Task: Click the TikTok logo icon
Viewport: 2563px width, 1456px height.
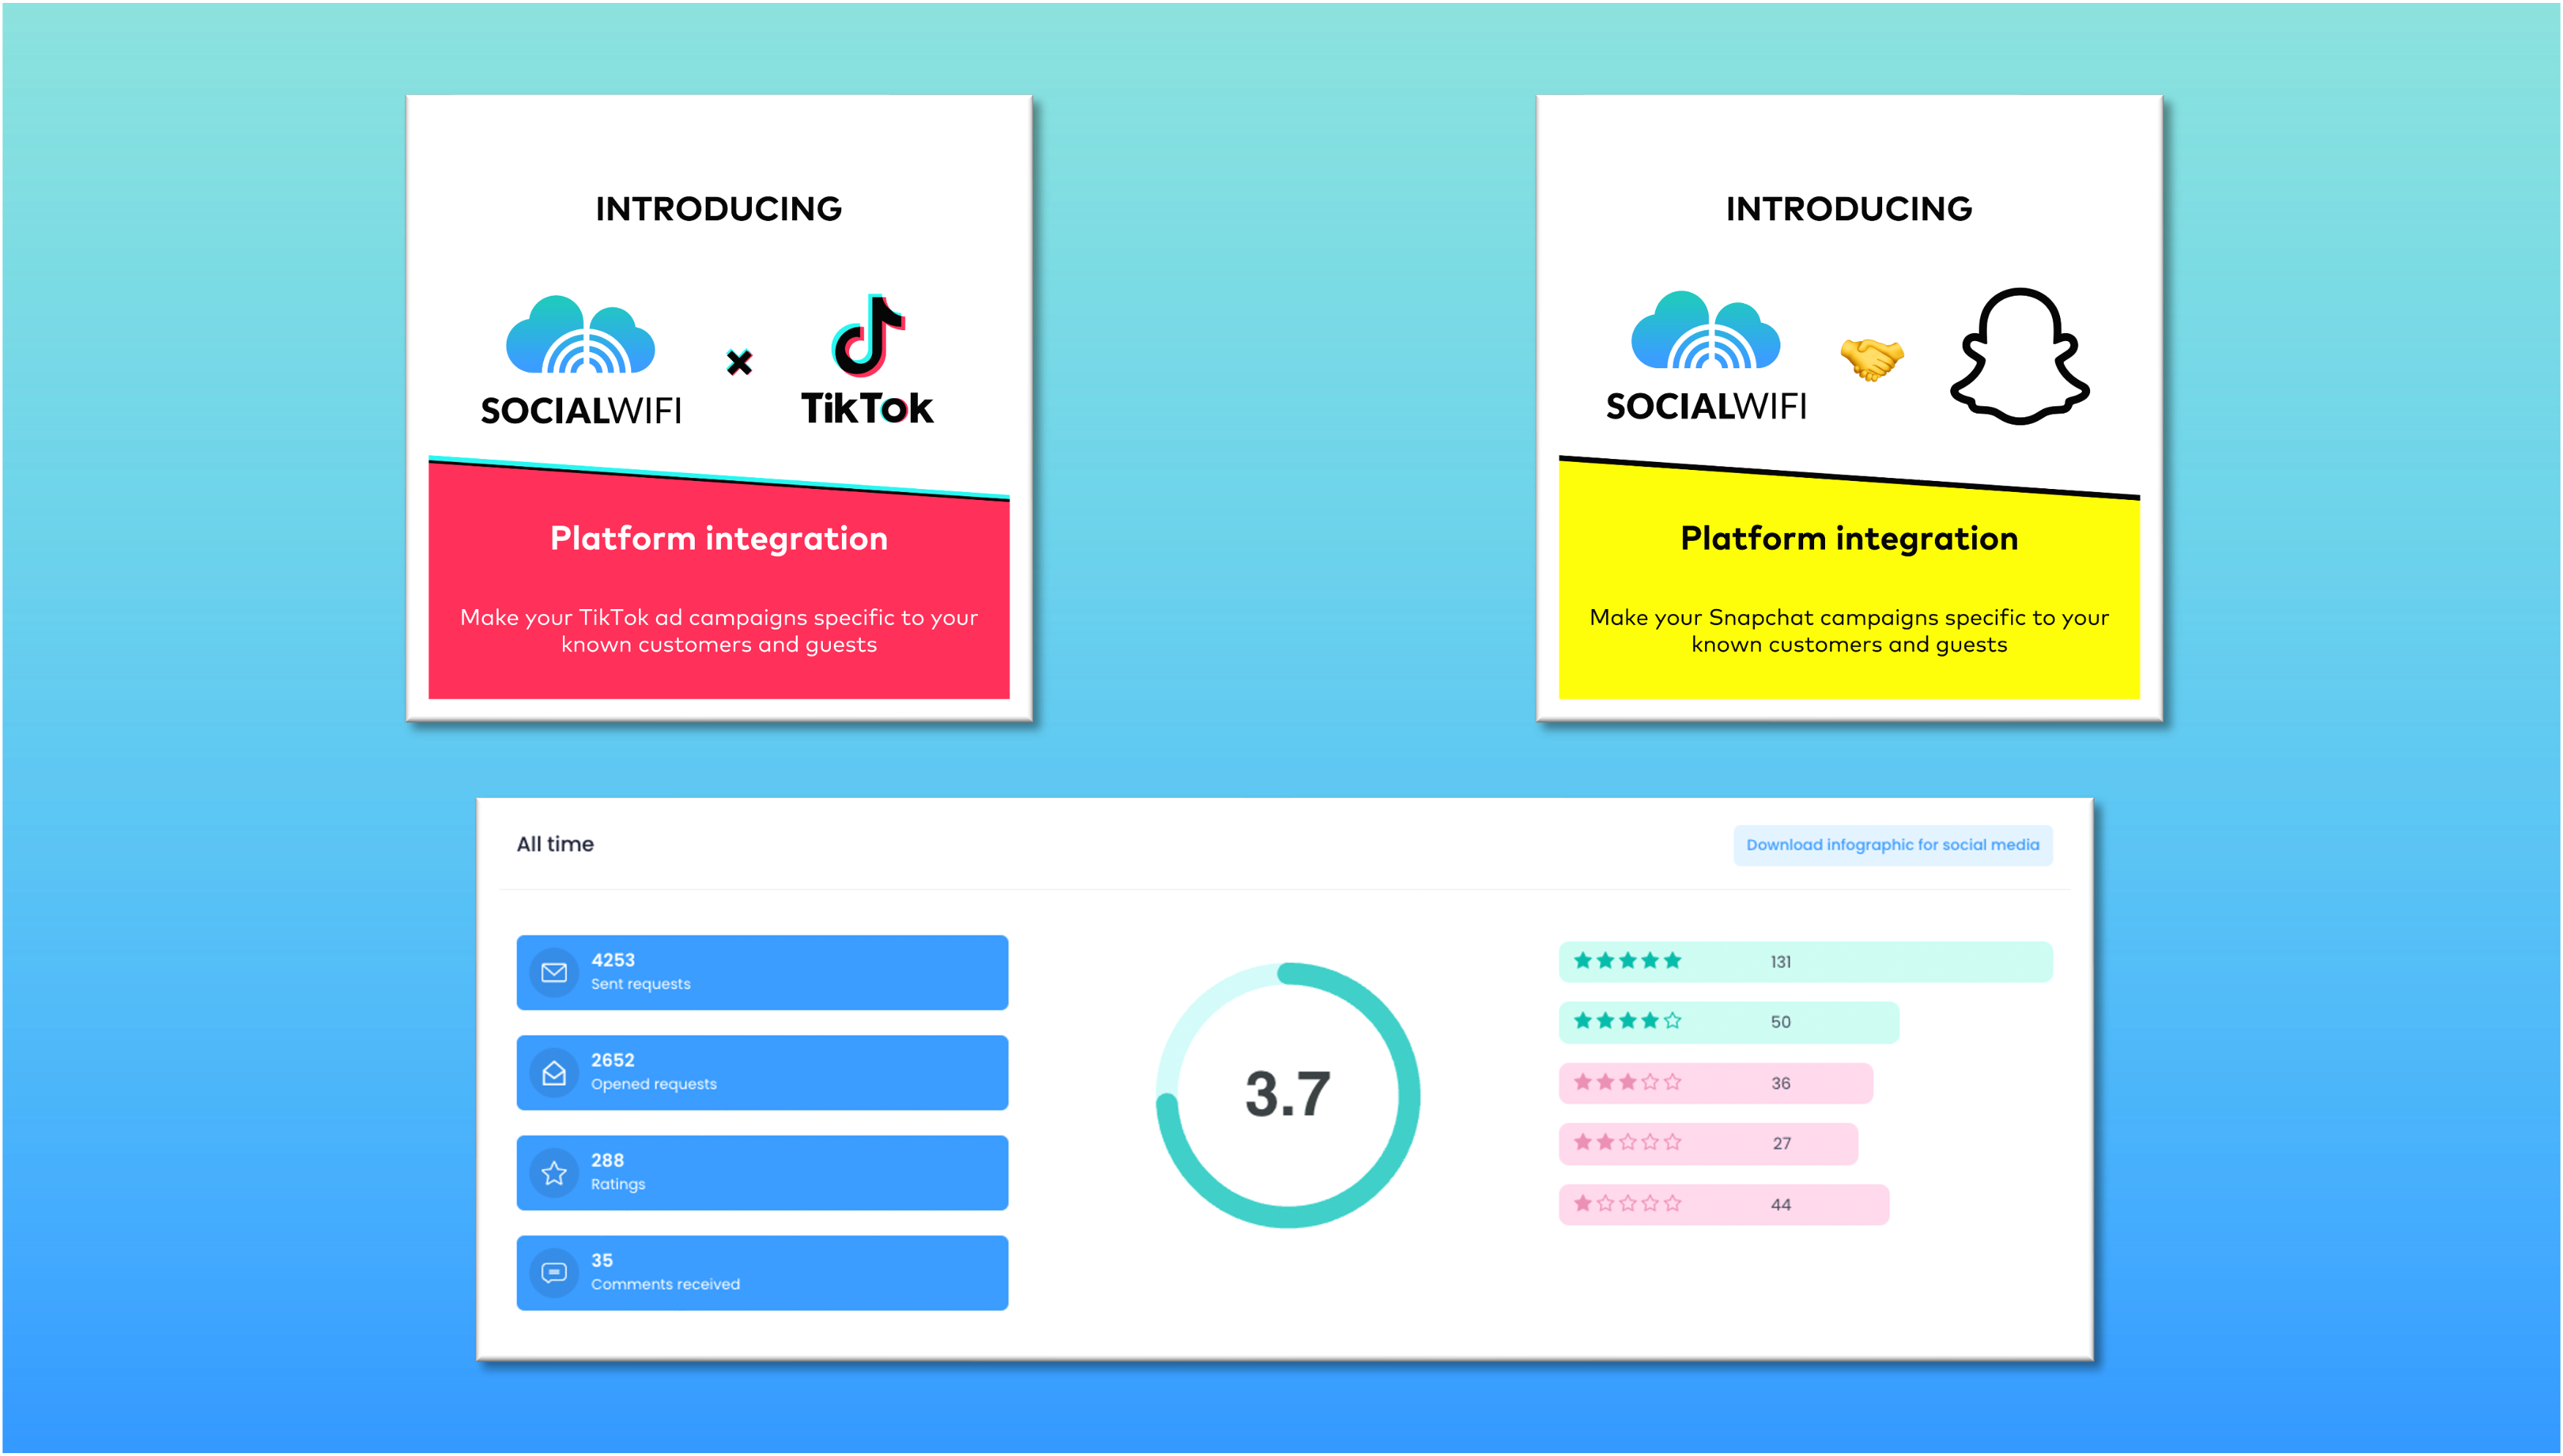Action: coord(868,335)
